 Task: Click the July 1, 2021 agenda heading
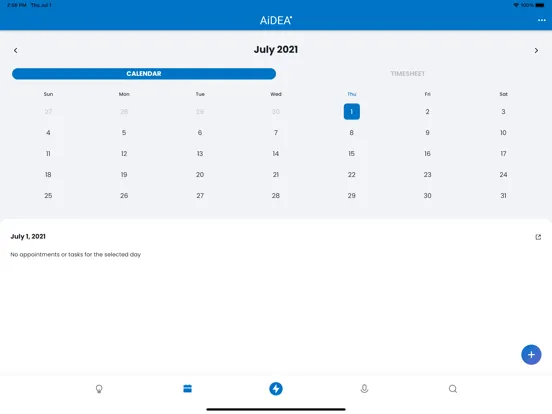[x=28, y=237]
